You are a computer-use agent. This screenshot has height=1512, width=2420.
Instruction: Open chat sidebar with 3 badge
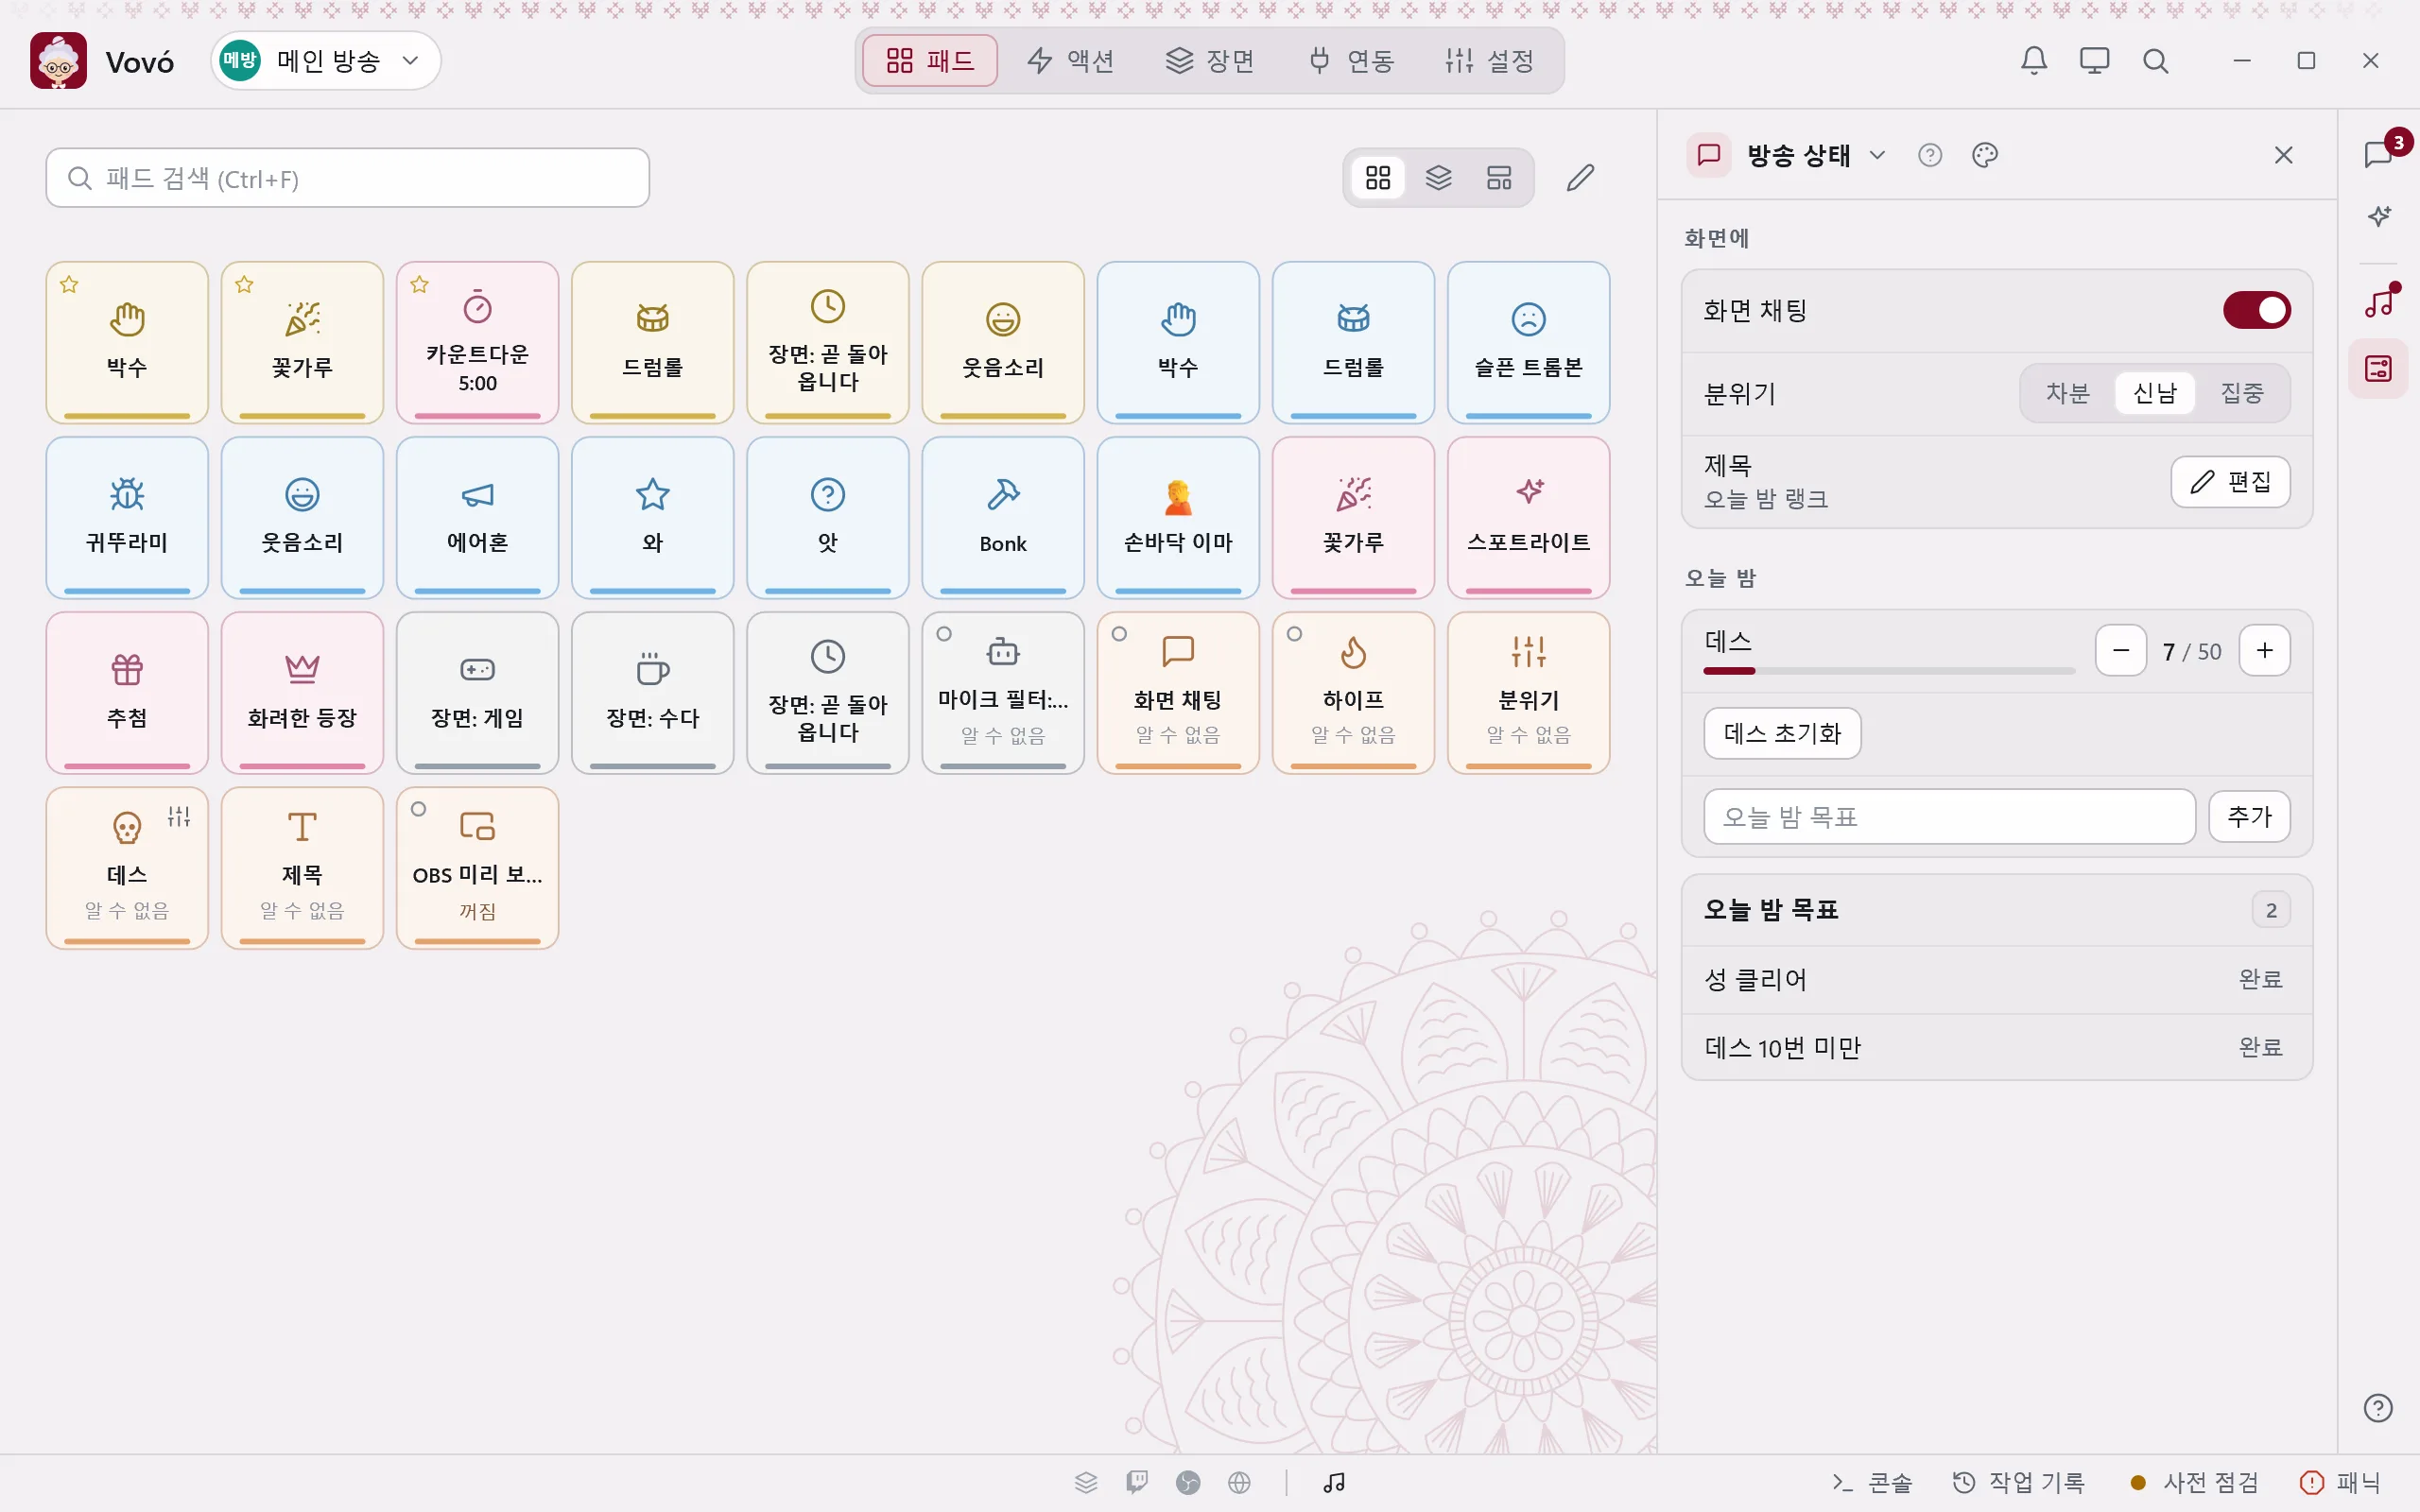[2378, 154]
